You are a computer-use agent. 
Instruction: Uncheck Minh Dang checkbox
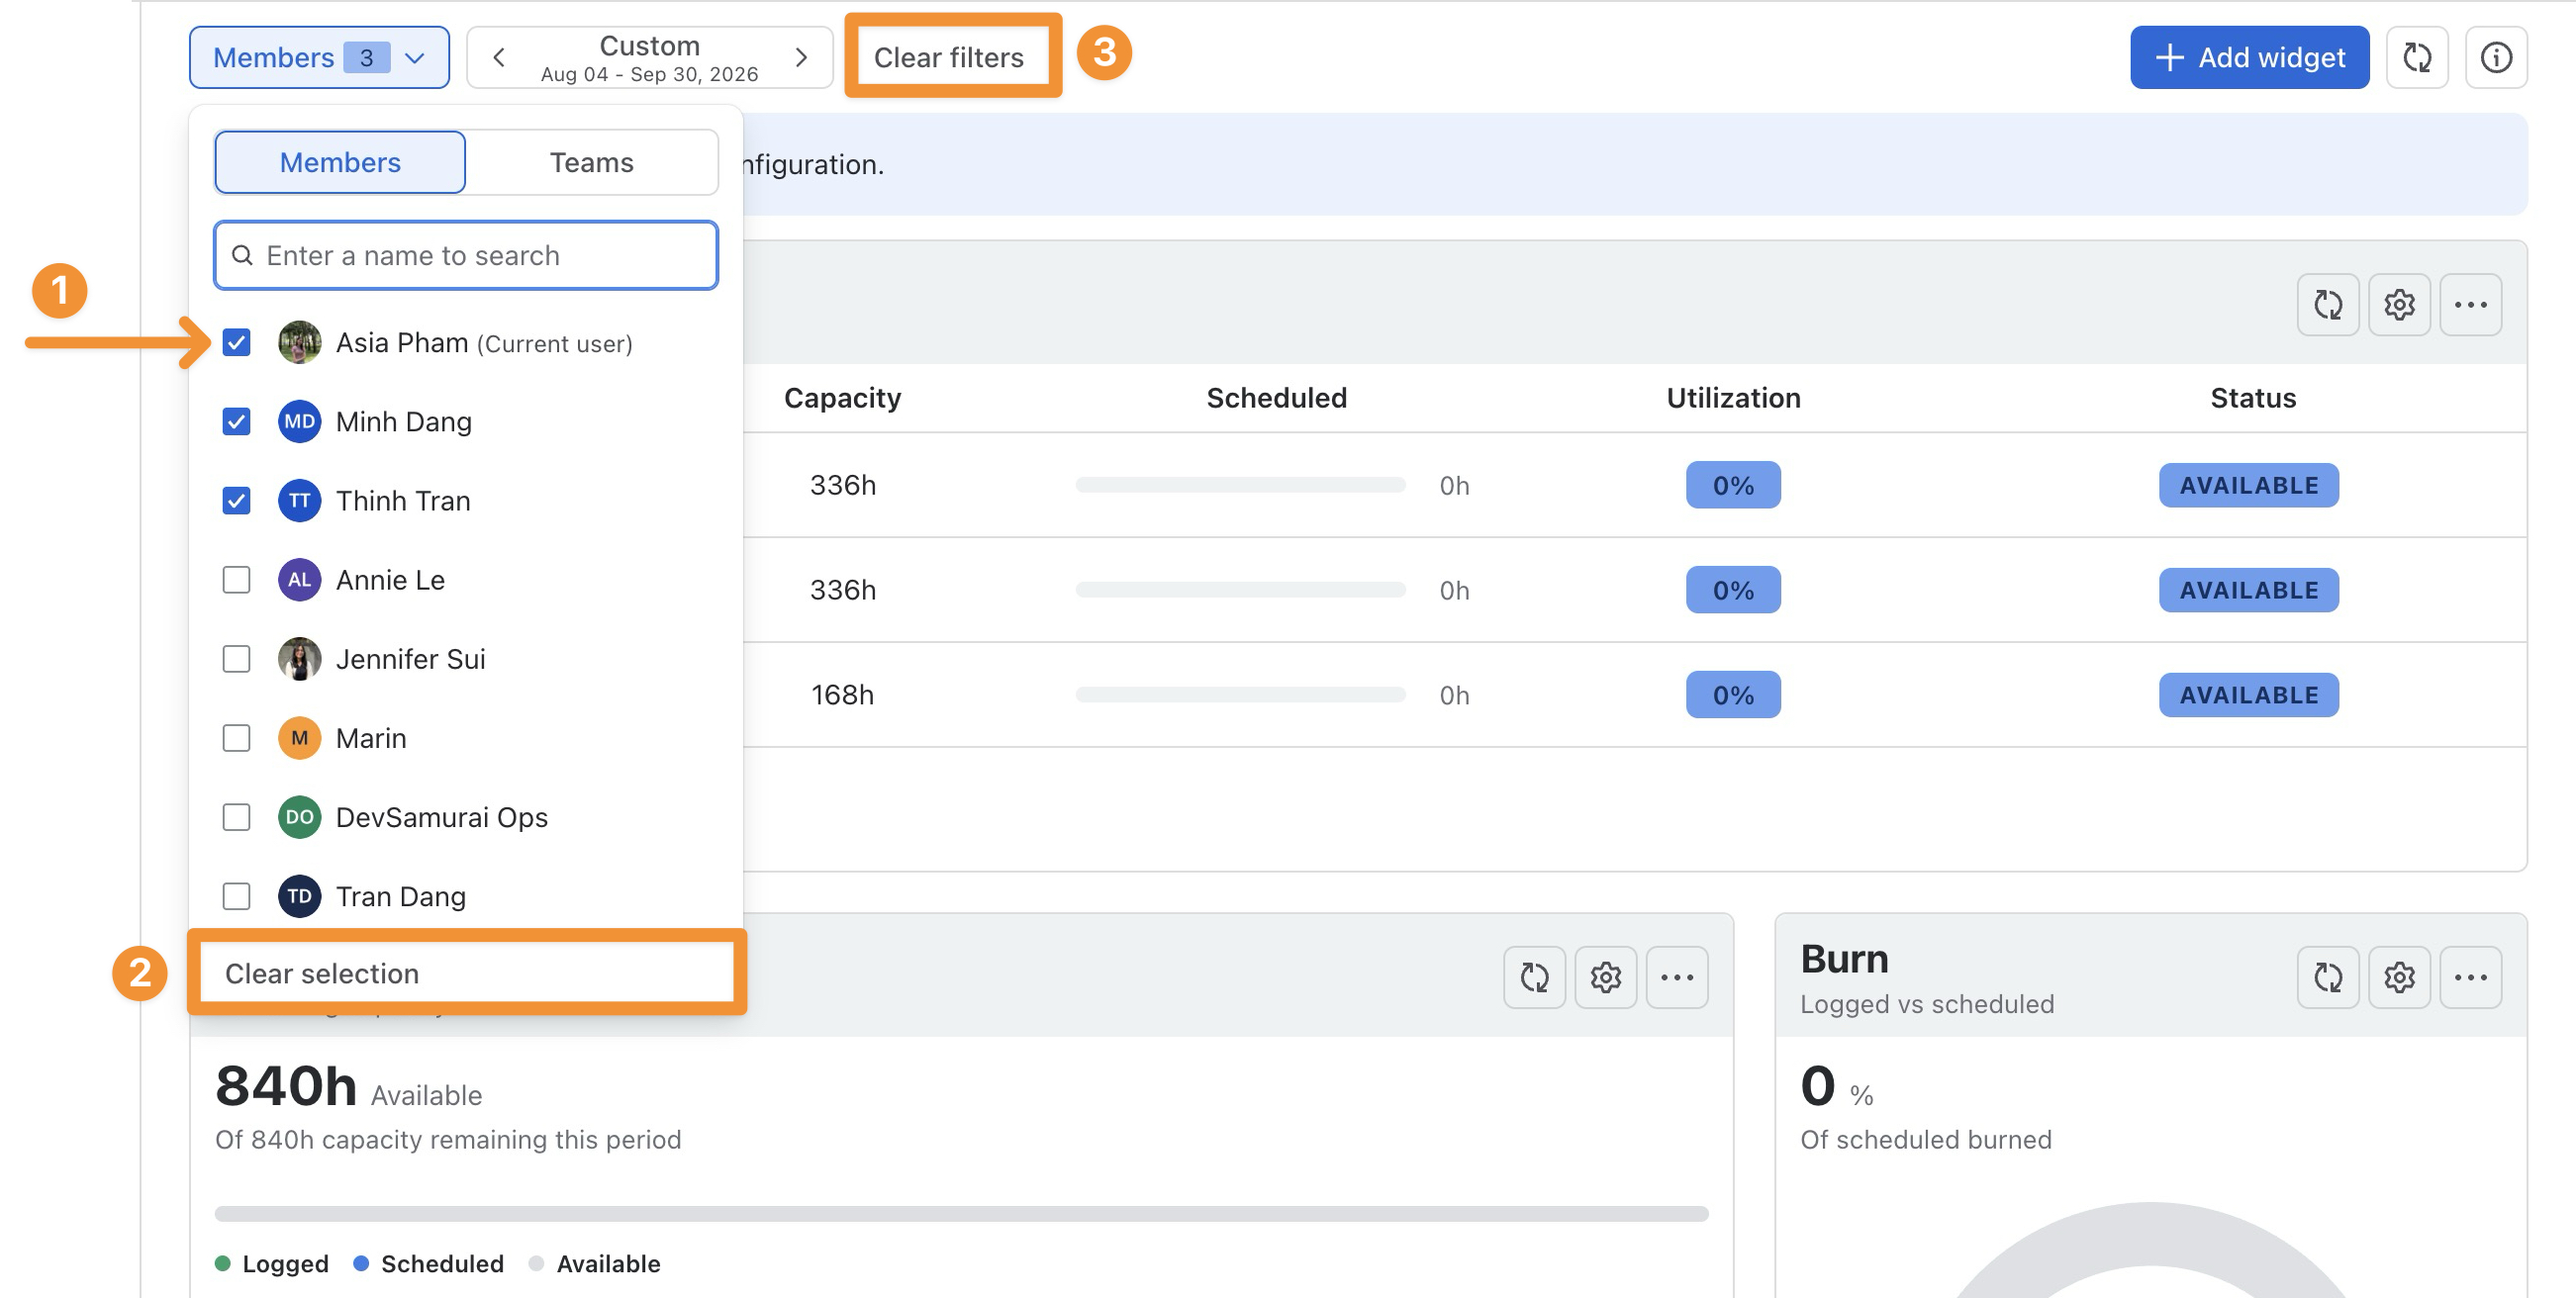click(236, 422)
